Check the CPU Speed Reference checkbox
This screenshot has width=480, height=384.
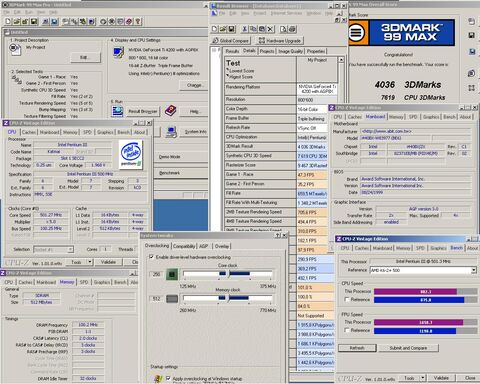(347, 300)
